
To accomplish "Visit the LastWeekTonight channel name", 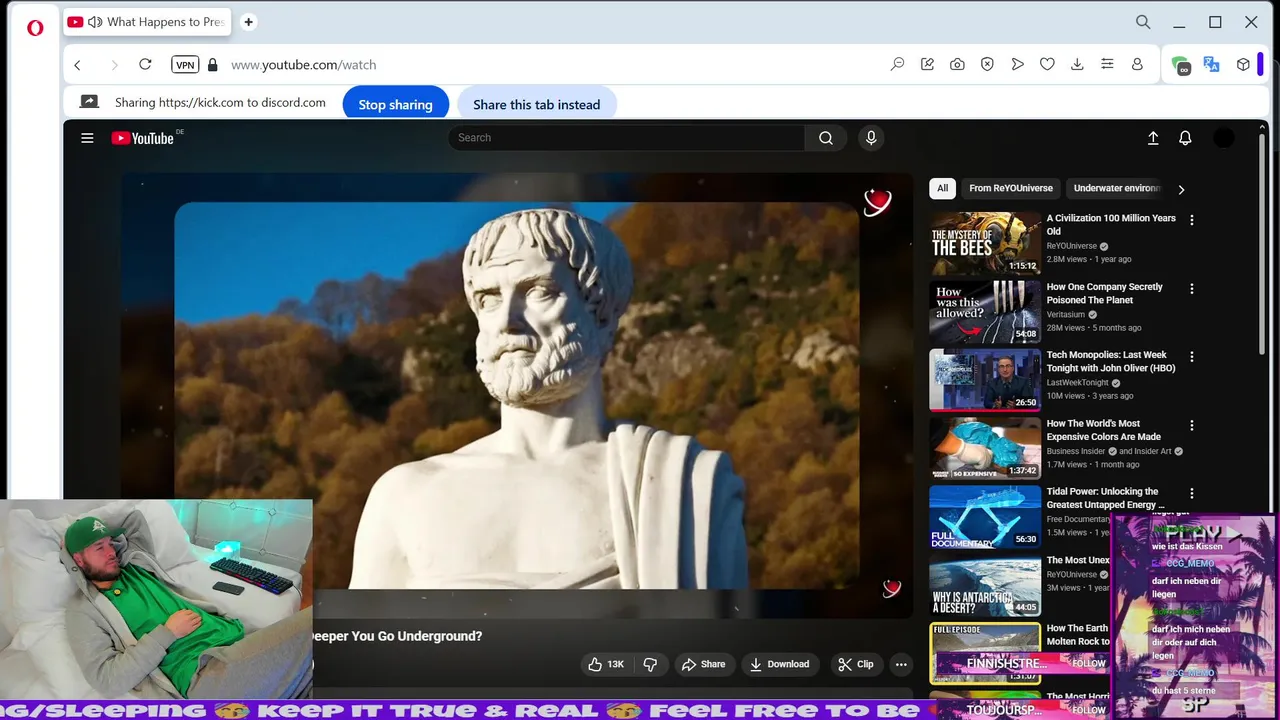I will 1078,382.
